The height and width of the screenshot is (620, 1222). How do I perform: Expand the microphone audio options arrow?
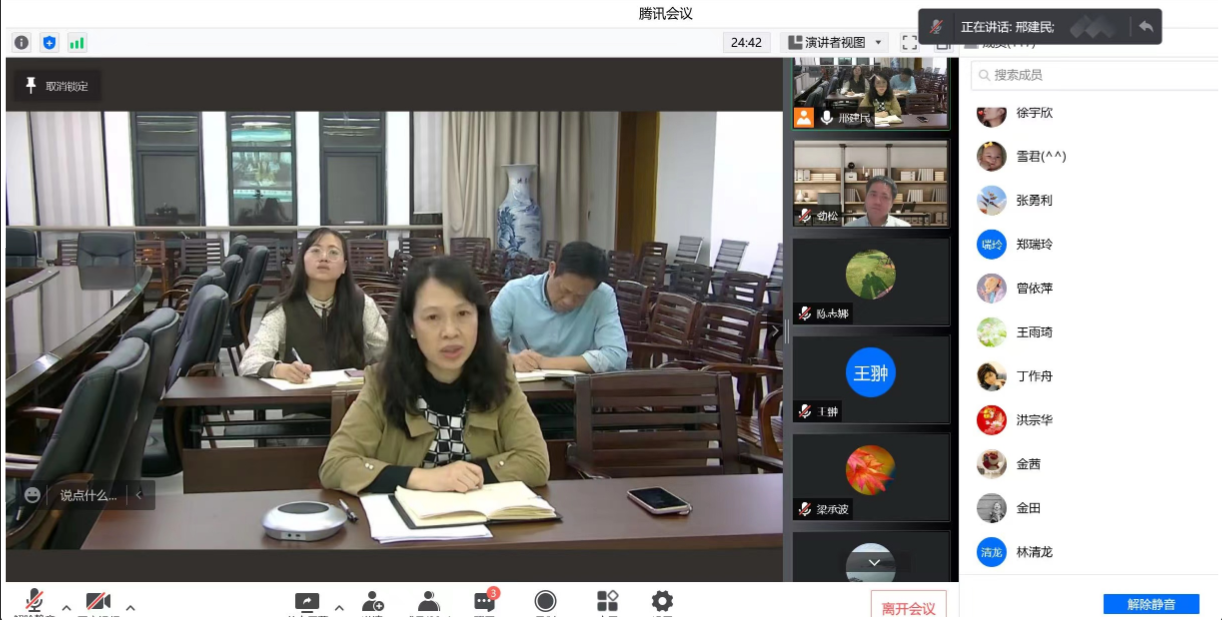[x=67, y=607]
